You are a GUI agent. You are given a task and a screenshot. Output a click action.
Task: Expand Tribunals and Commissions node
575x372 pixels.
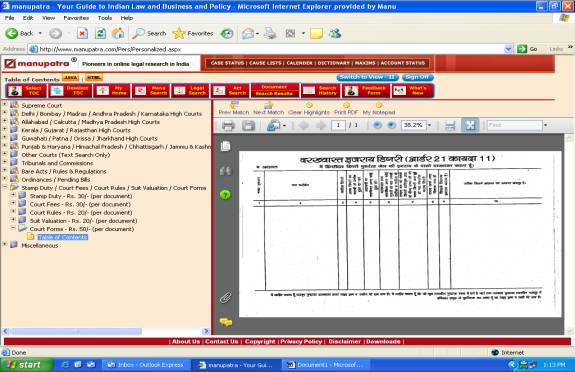5,162
